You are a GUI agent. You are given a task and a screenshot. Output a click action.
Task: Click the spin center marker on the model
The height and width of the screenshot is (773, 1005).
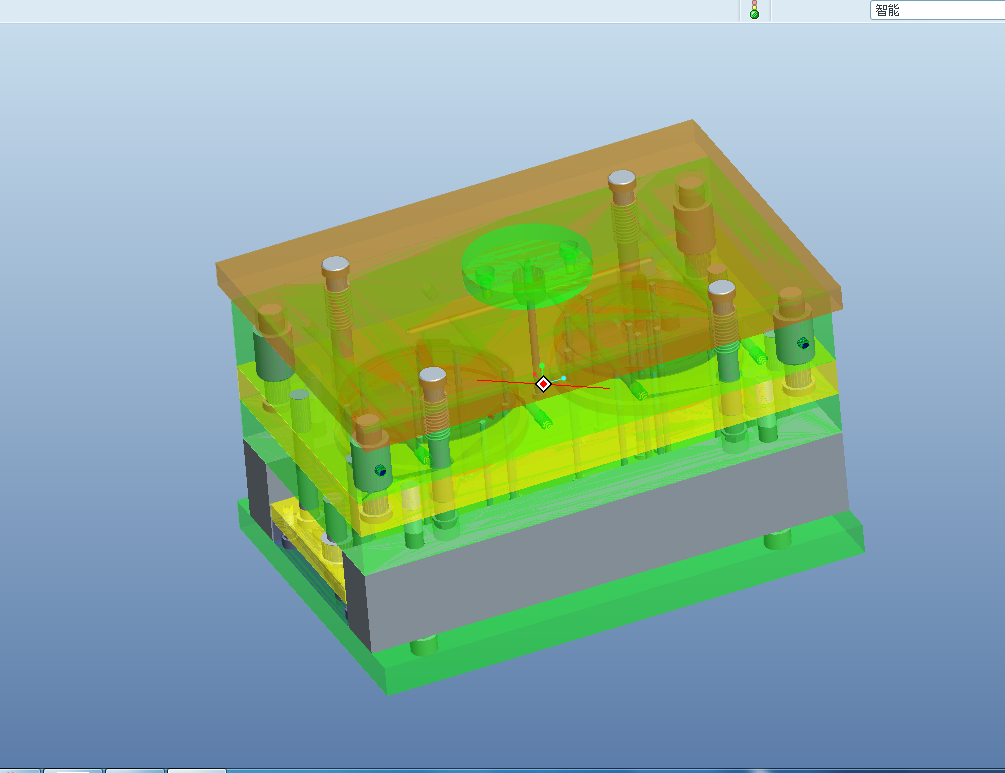pyautogui.click(x=543, y=383)
